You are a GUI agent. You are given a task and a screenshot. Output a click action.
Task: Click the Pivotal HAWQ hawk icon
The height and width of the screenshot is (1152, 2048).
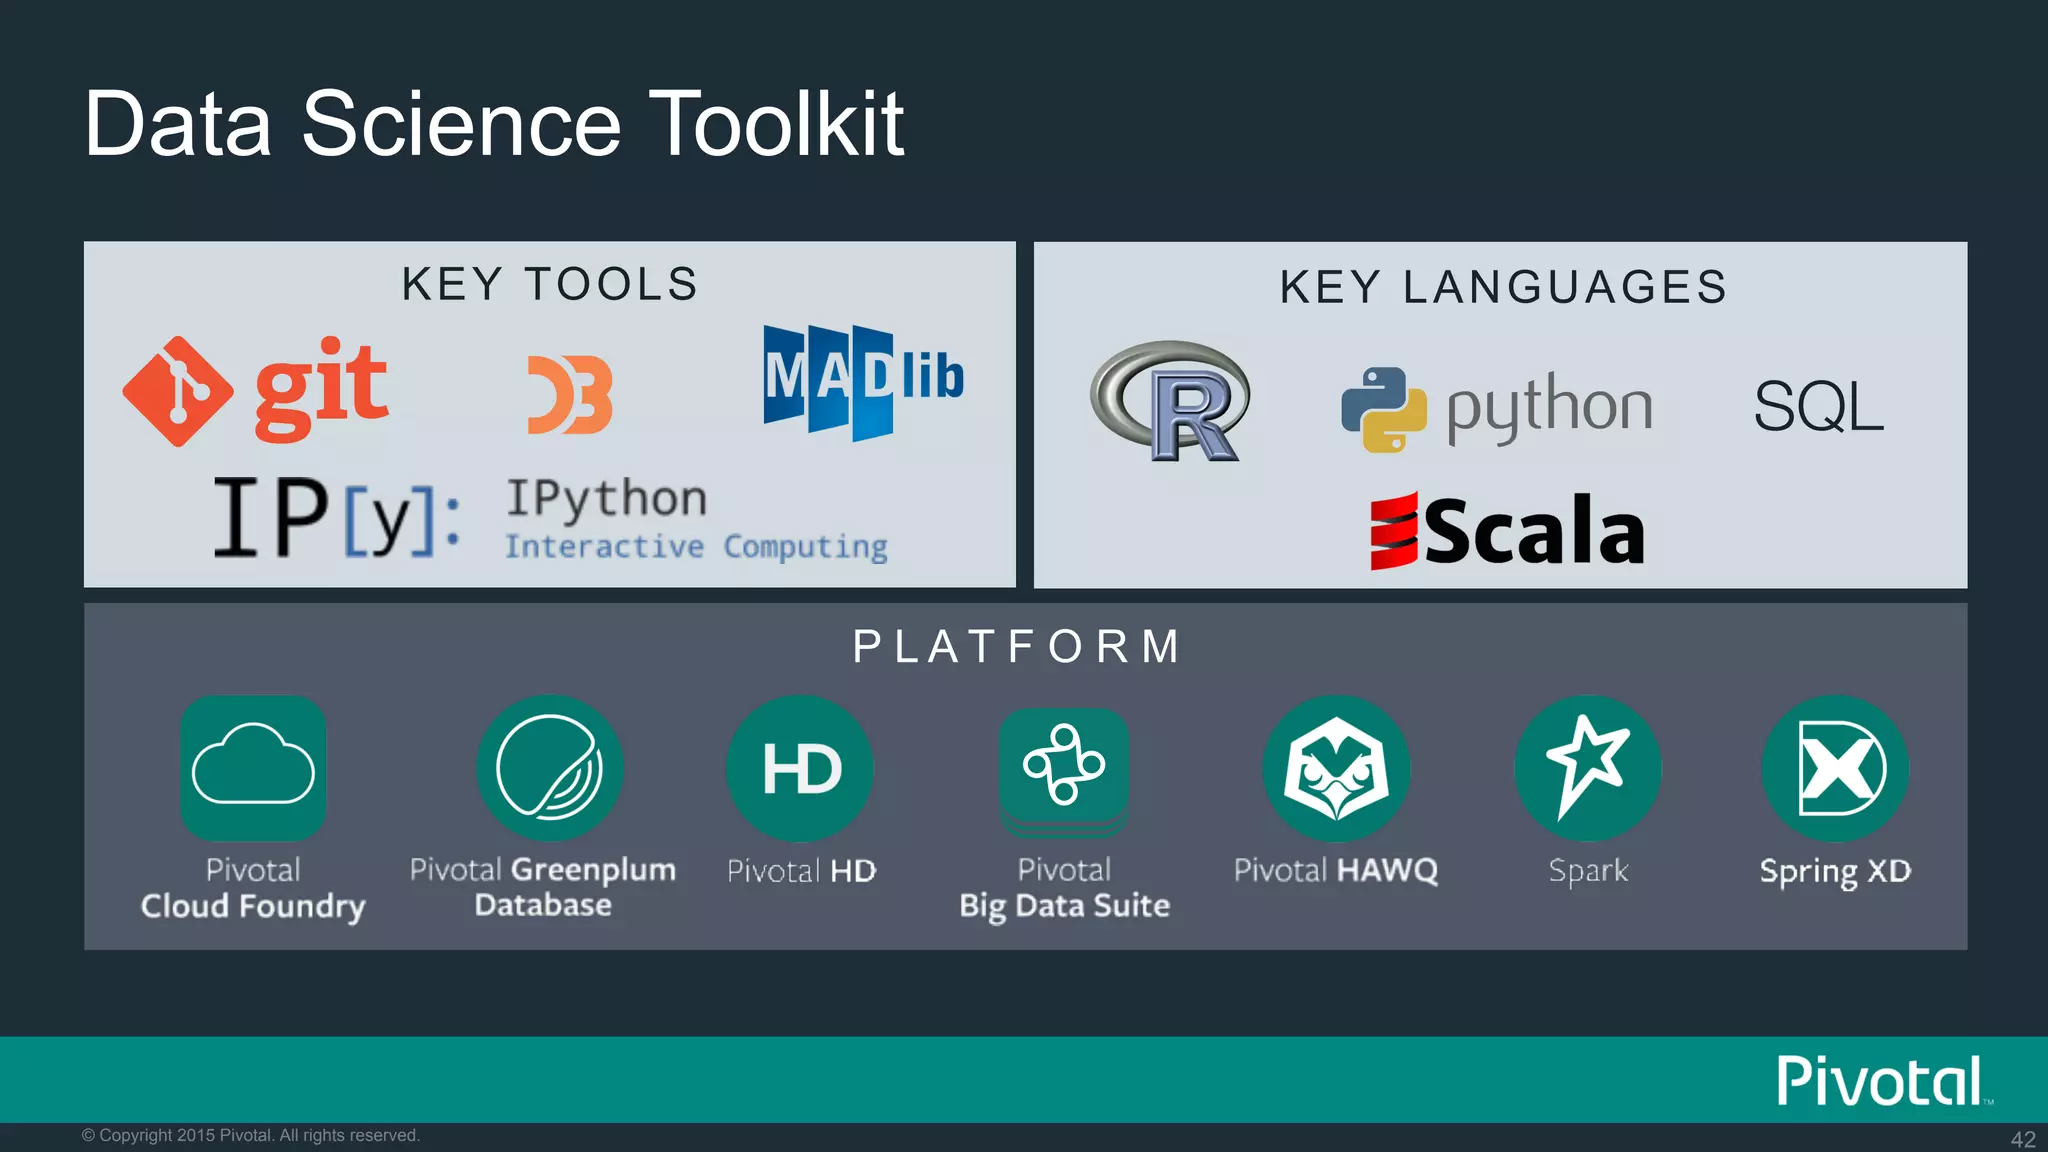tap(1336, 768)
